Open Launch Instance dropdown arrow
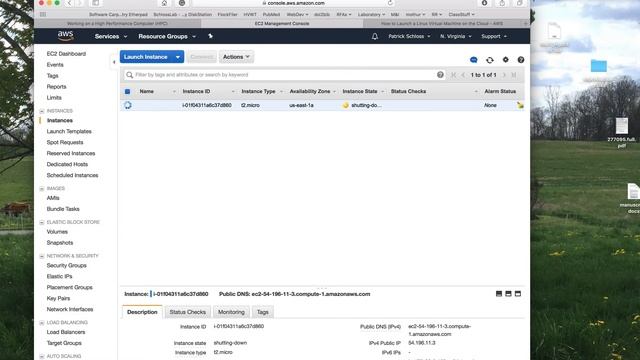 [x=178, y=57]
